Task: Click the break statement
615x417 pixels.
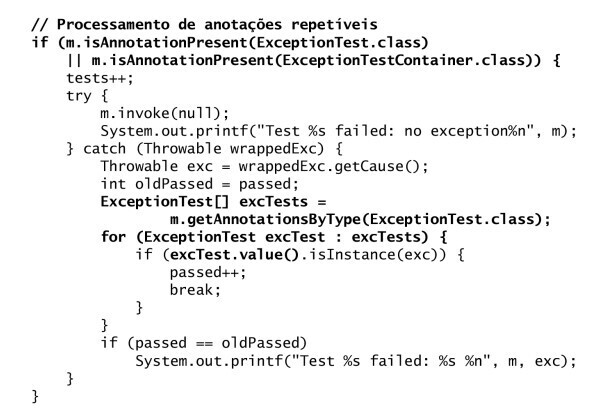Action: 195,290
